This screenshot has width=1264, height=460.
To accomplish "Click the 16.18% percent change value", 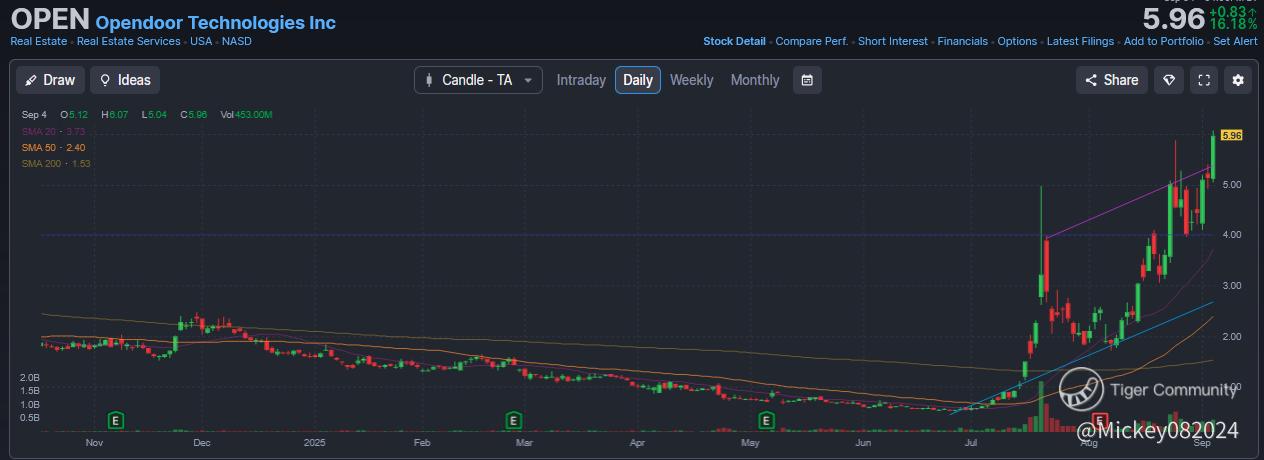I will (x=1233, y=23).
